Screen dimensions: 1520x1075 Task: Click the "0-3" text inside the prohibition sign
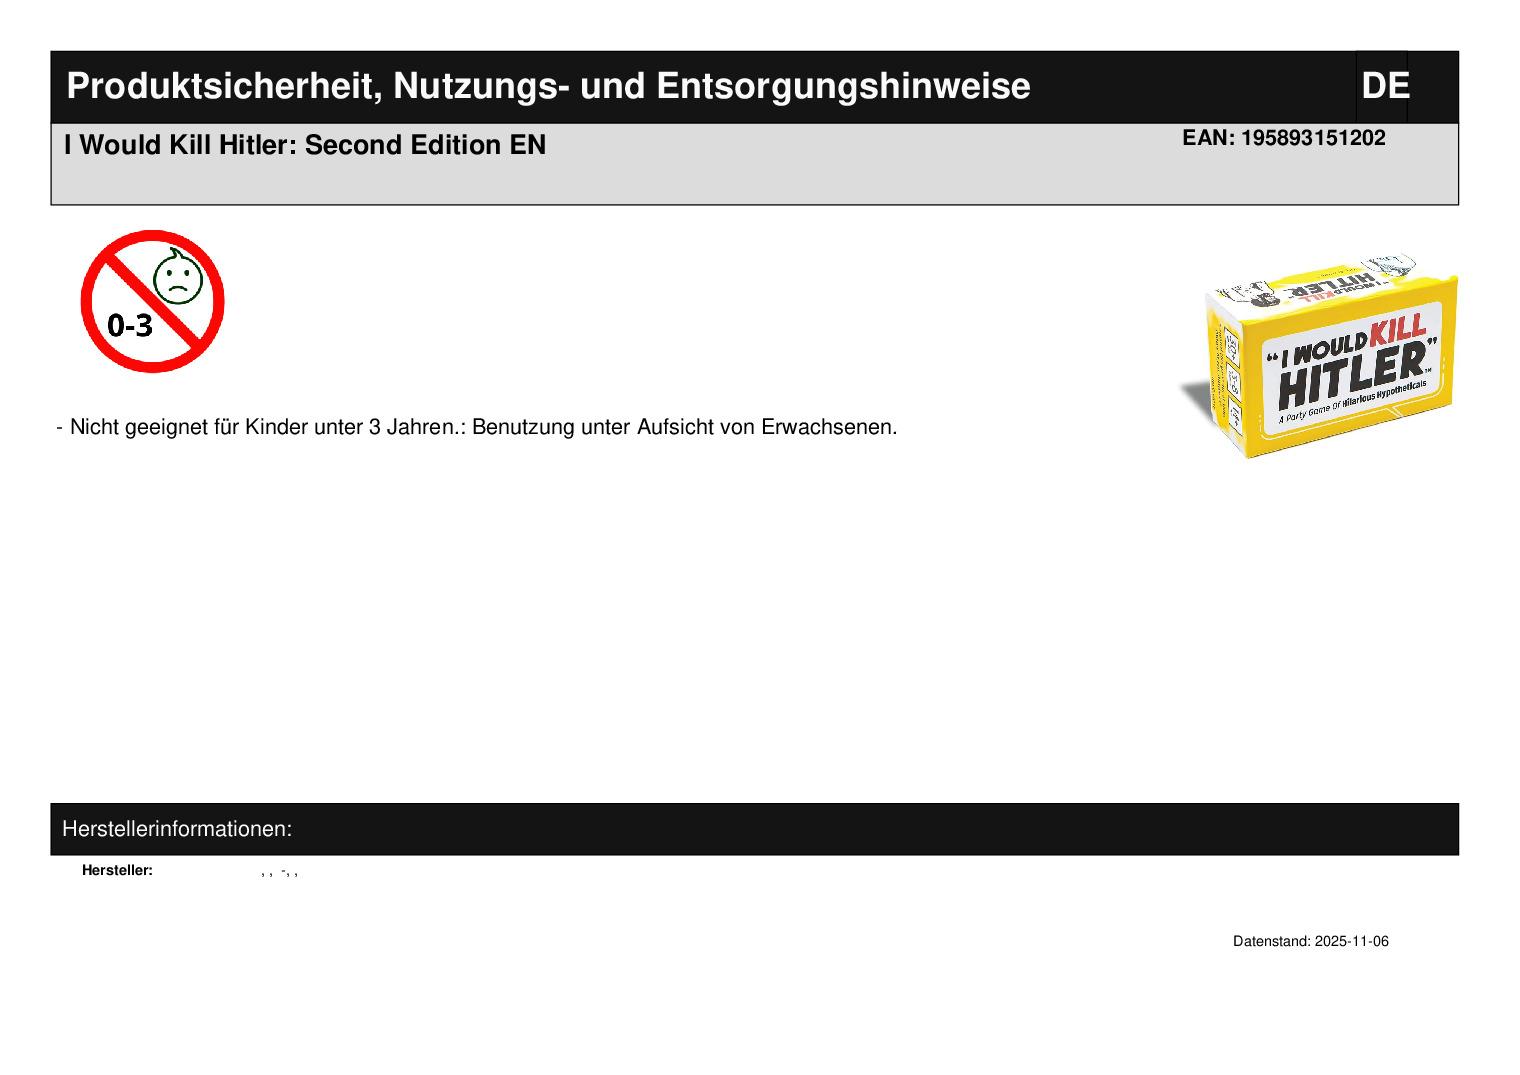(x=130, y=325)
